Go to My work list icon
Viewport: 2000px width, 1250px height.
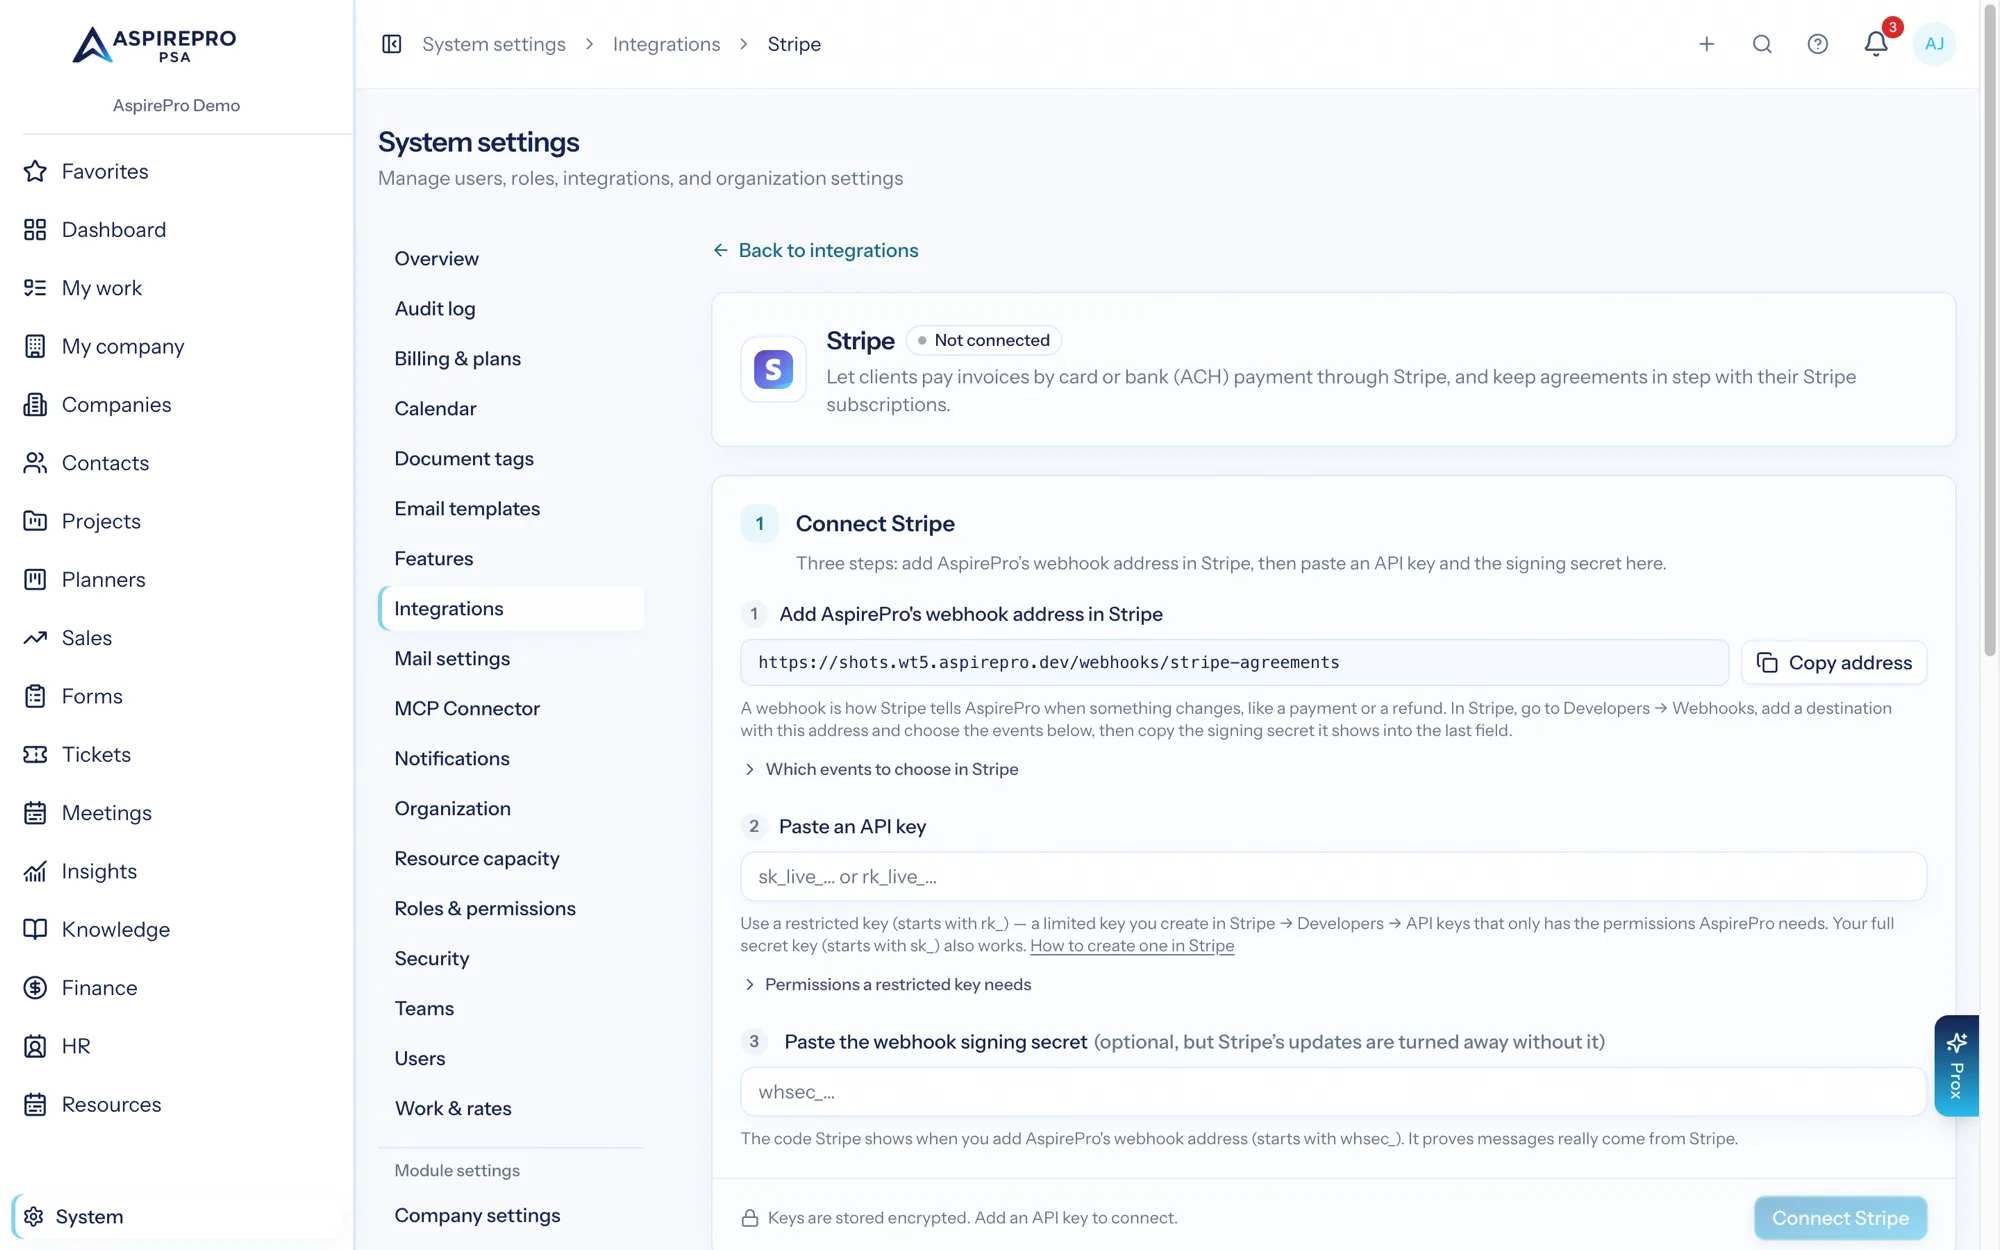[x=35, y=288]
